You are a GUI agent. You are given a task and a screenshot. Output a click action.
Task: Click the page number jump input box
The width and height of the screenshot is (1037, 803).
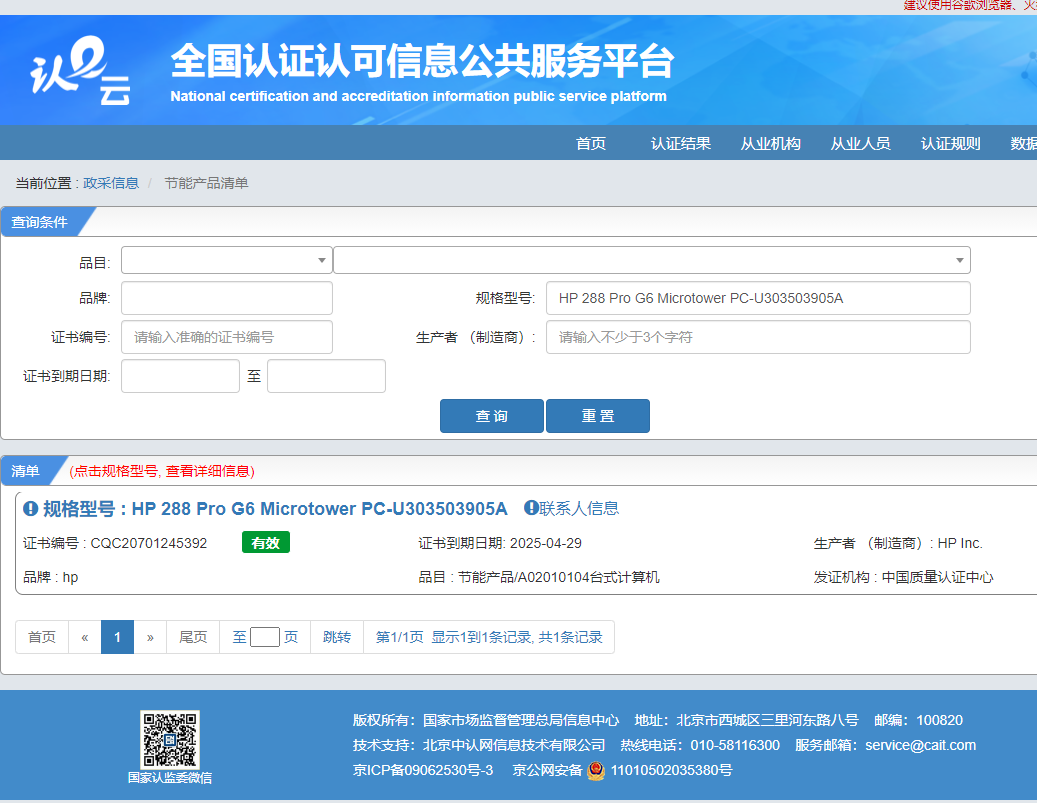pyautogui.click(x=265, y=637)
